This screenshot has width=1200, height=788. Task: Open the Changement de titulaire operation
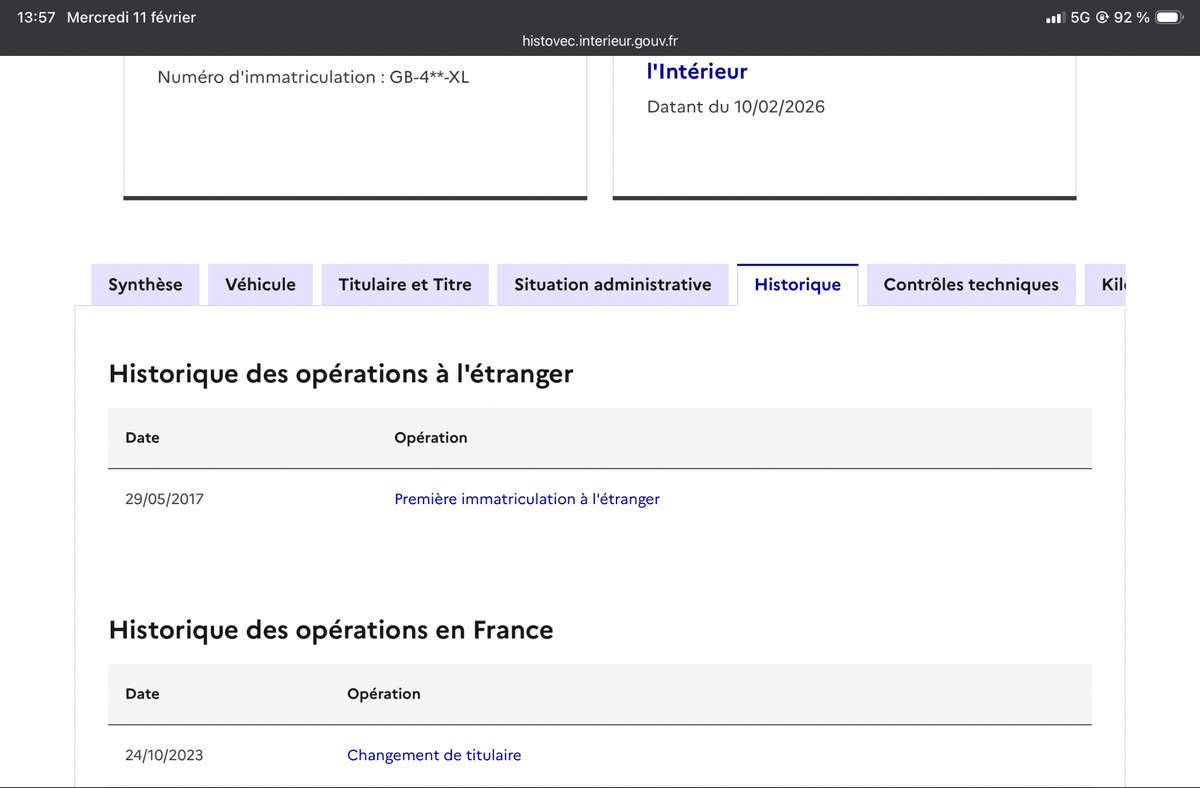coord(434,755)
